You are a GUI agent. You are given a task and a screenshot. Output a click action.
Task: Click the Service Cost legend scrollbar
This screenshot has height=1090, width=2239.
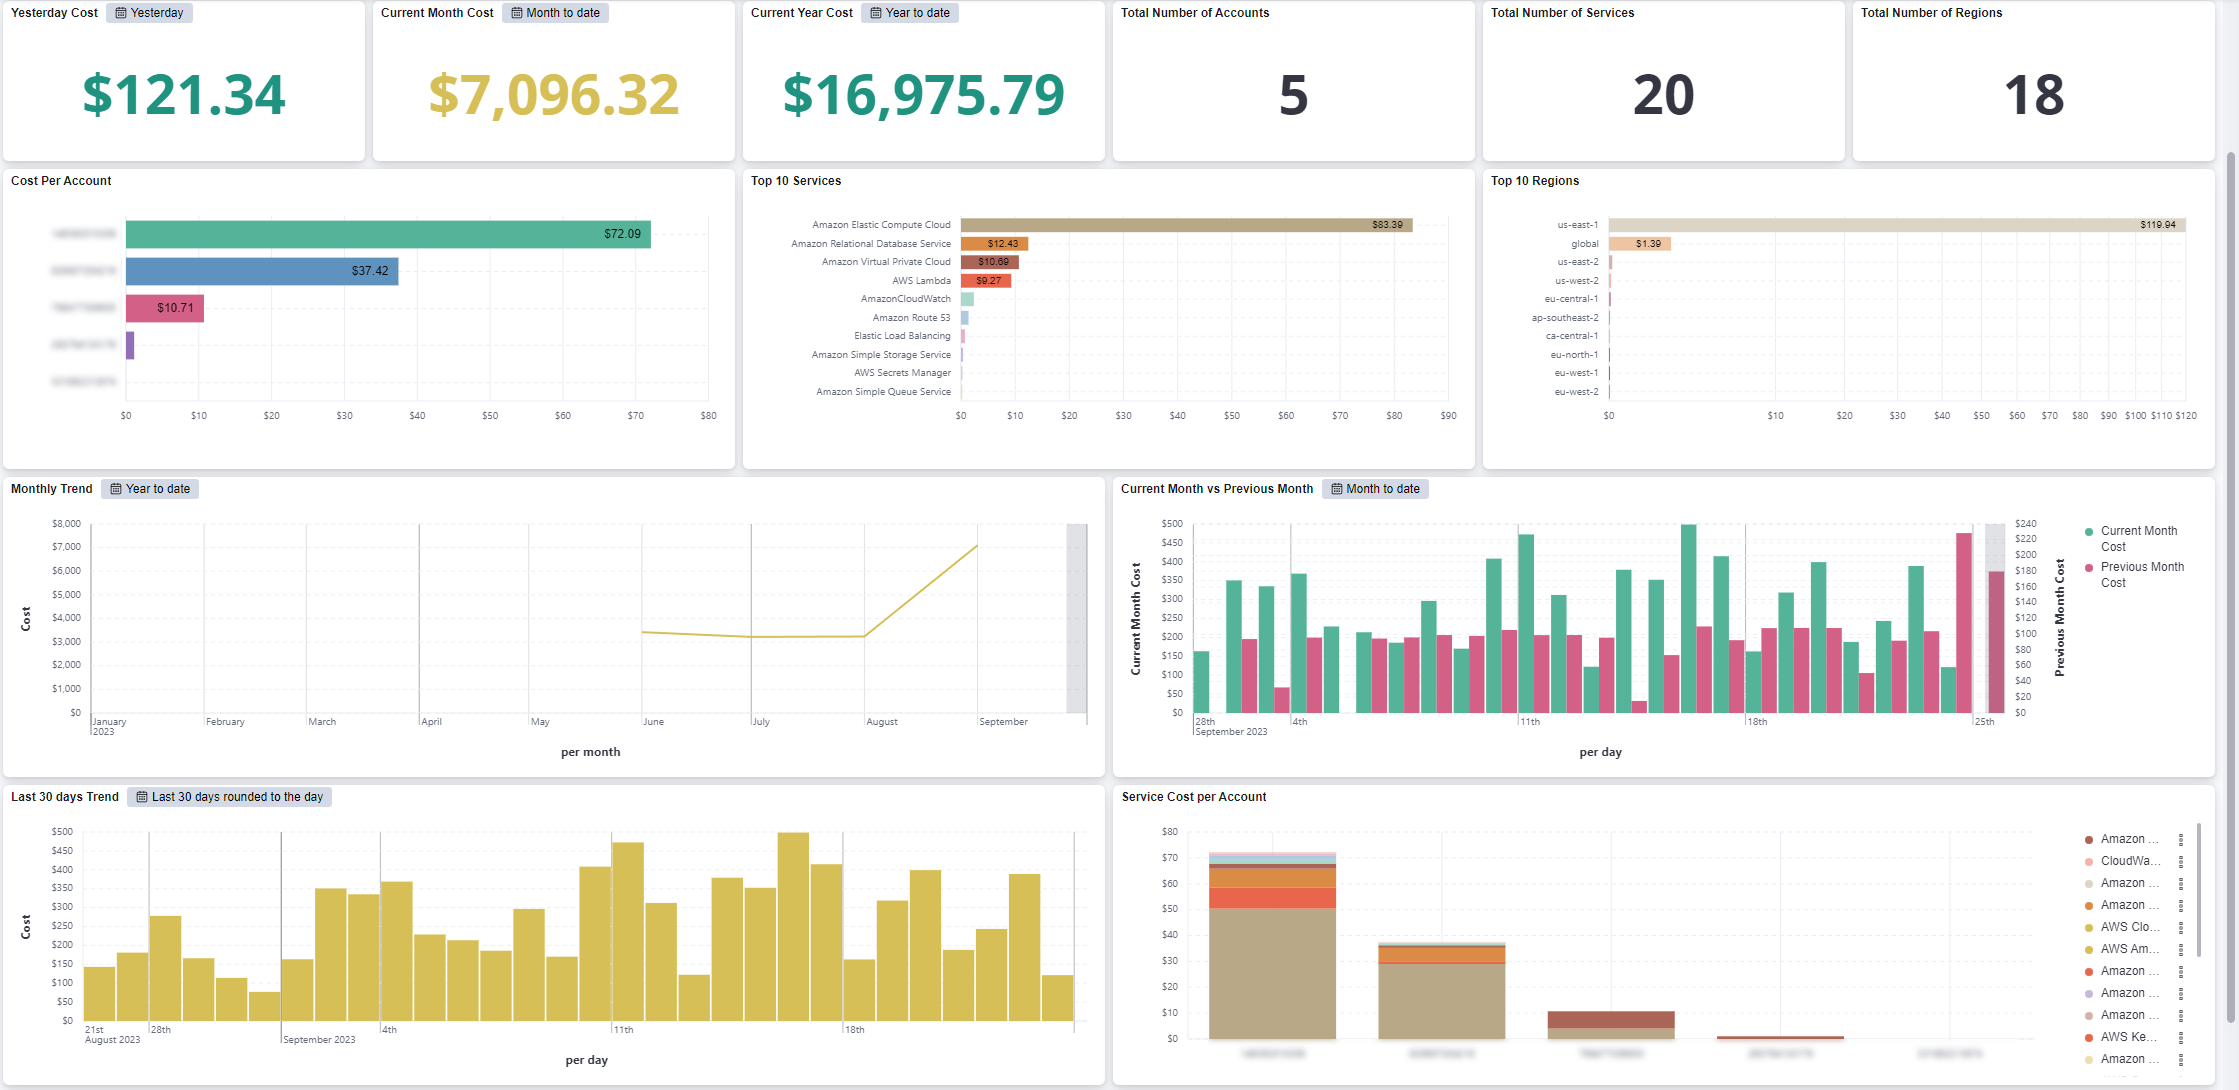2199,890
